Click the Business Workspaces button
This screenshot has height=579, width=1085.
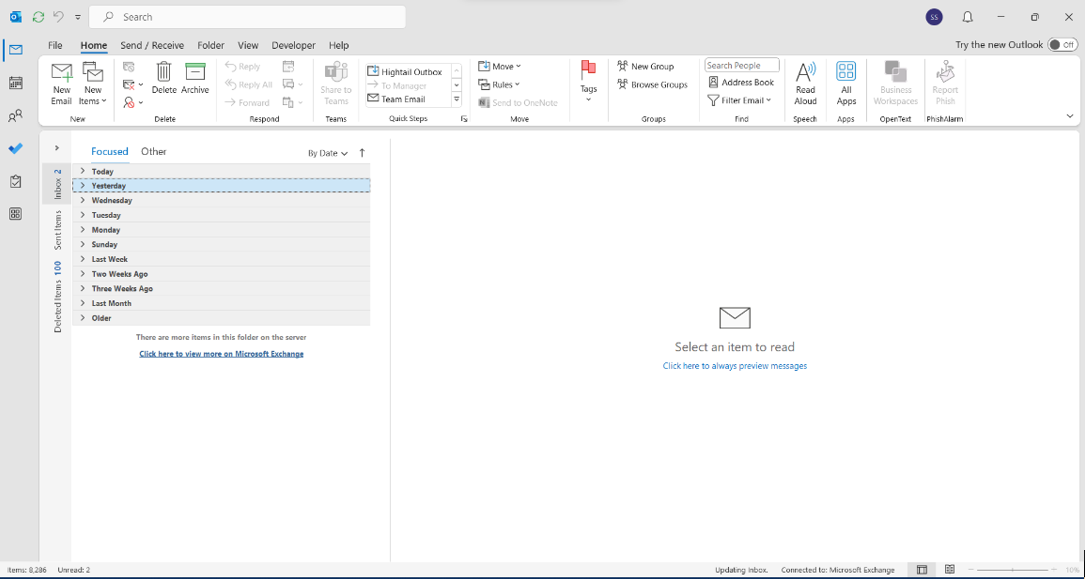coord(895,84)
